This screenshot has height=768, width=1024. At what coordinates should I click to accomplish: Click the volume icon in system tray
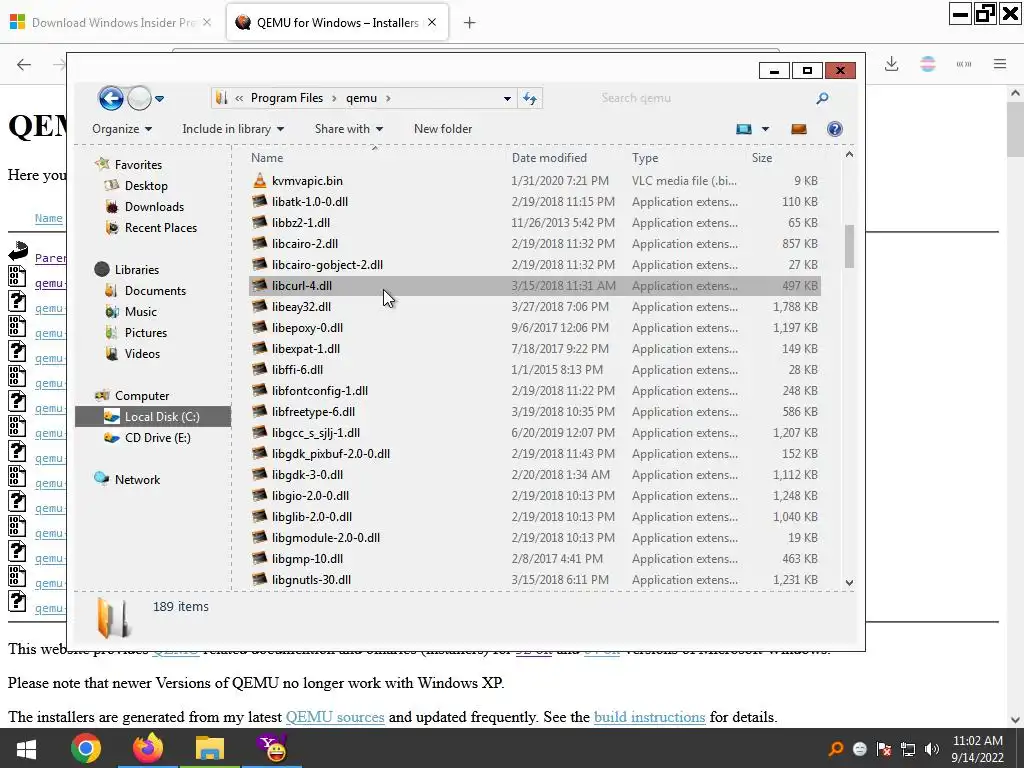tap(932, 749)
